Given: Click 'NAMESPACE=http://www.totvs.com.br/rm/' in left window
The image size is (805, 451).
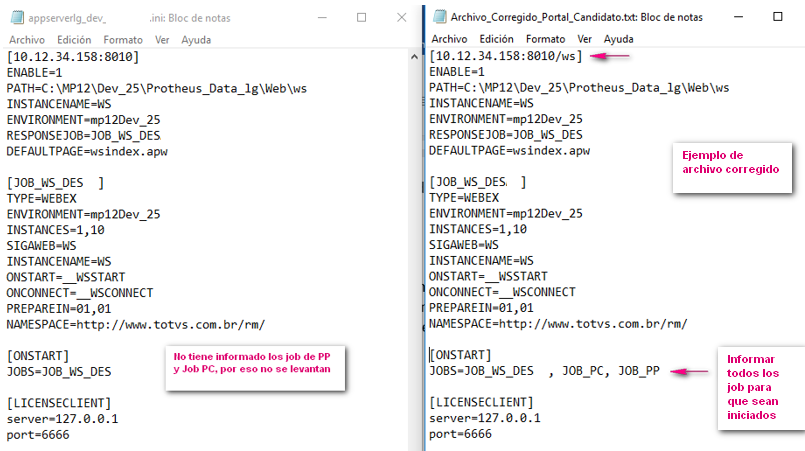Looking at the screenshot, I should [x=136, y=325].
